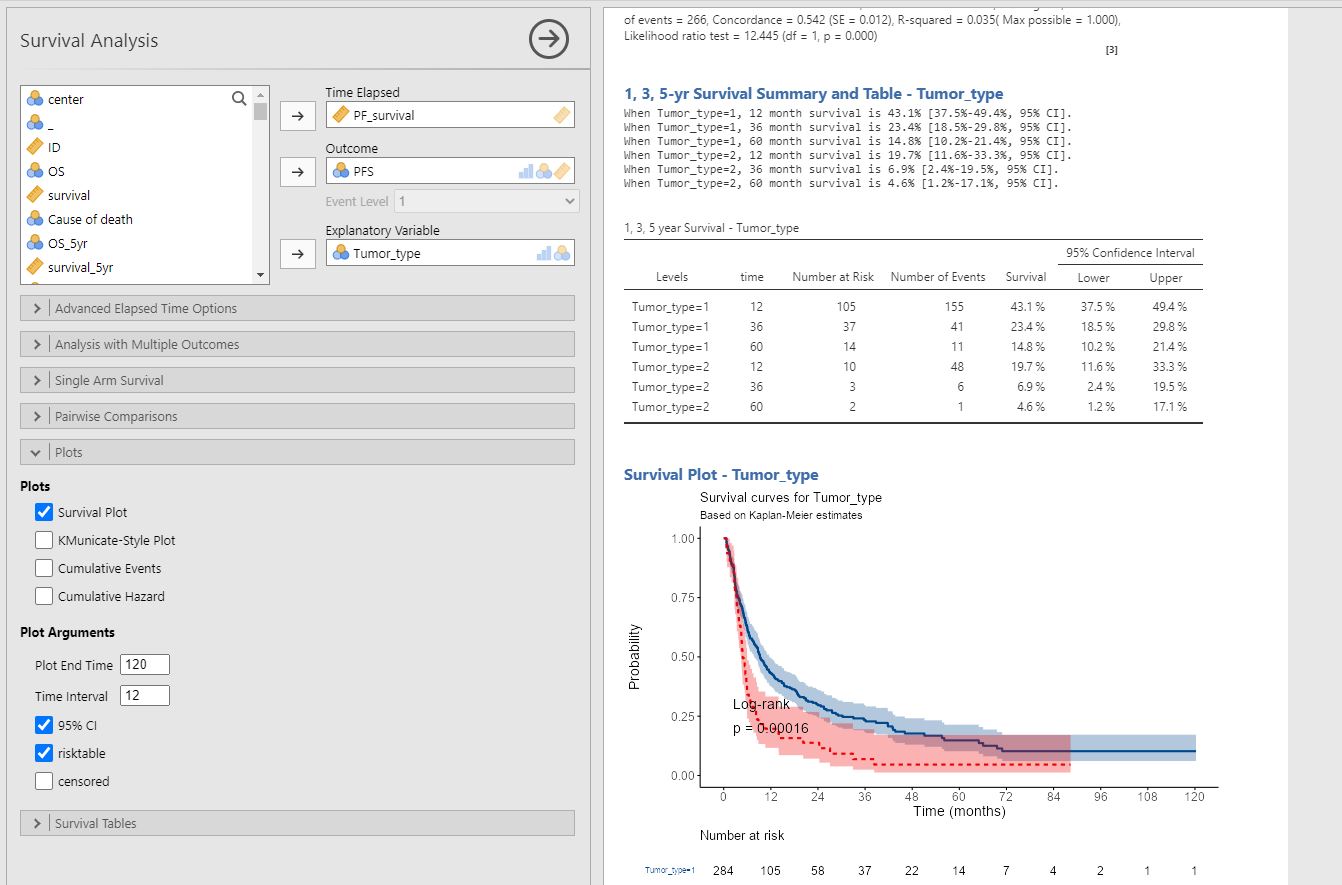Expand the Single Arm Survival section
Viewport: 1342px width, 885px height.
point(298,380)
